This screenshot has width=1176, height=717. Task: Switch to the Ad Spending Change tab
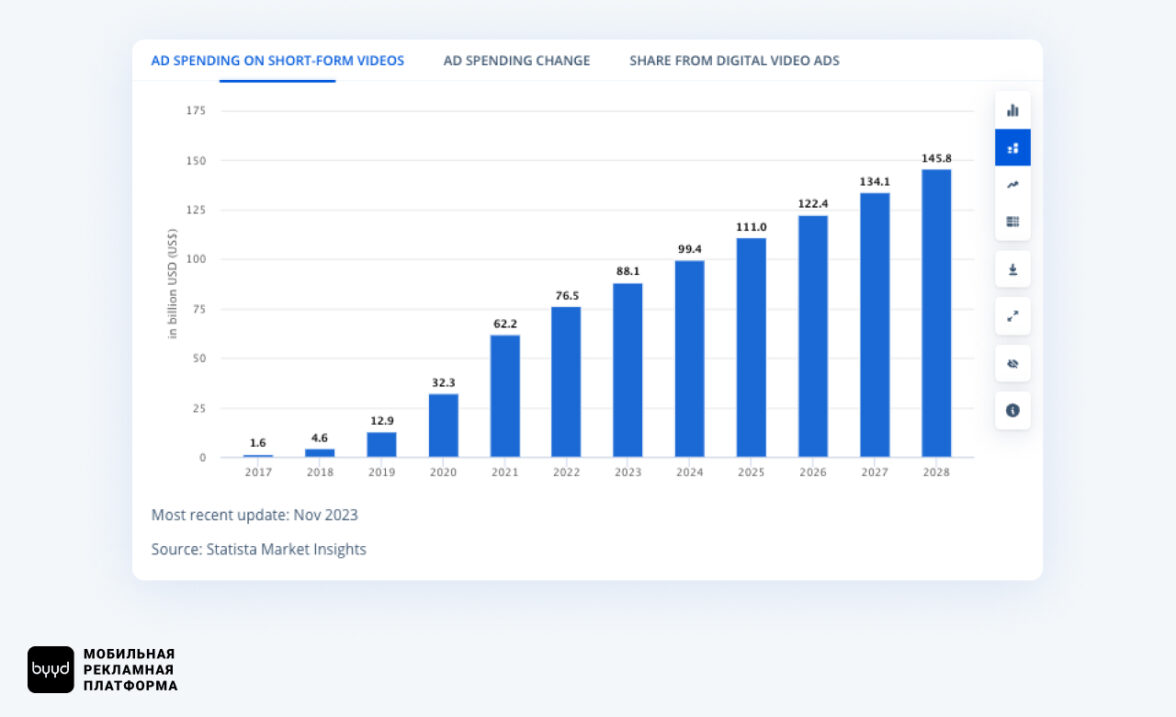(516, 61)
